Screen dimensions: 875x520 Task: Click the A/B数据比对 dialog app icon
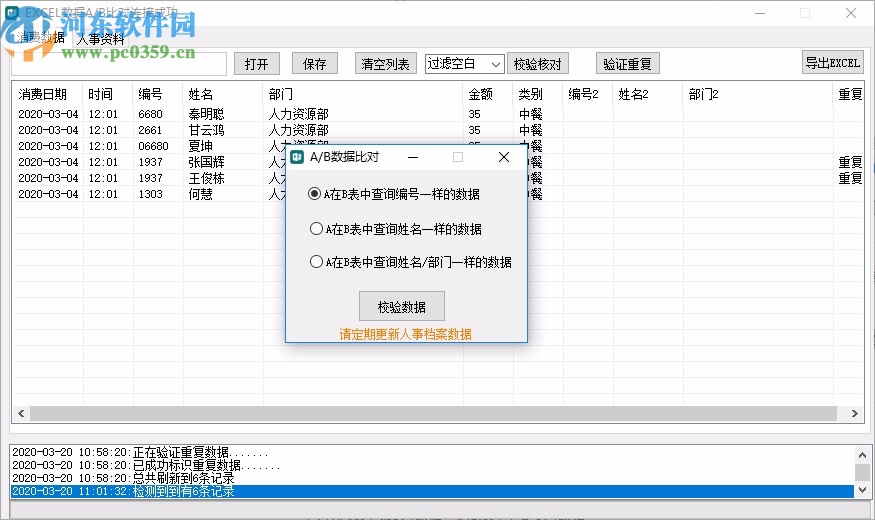tap(297, 157)
